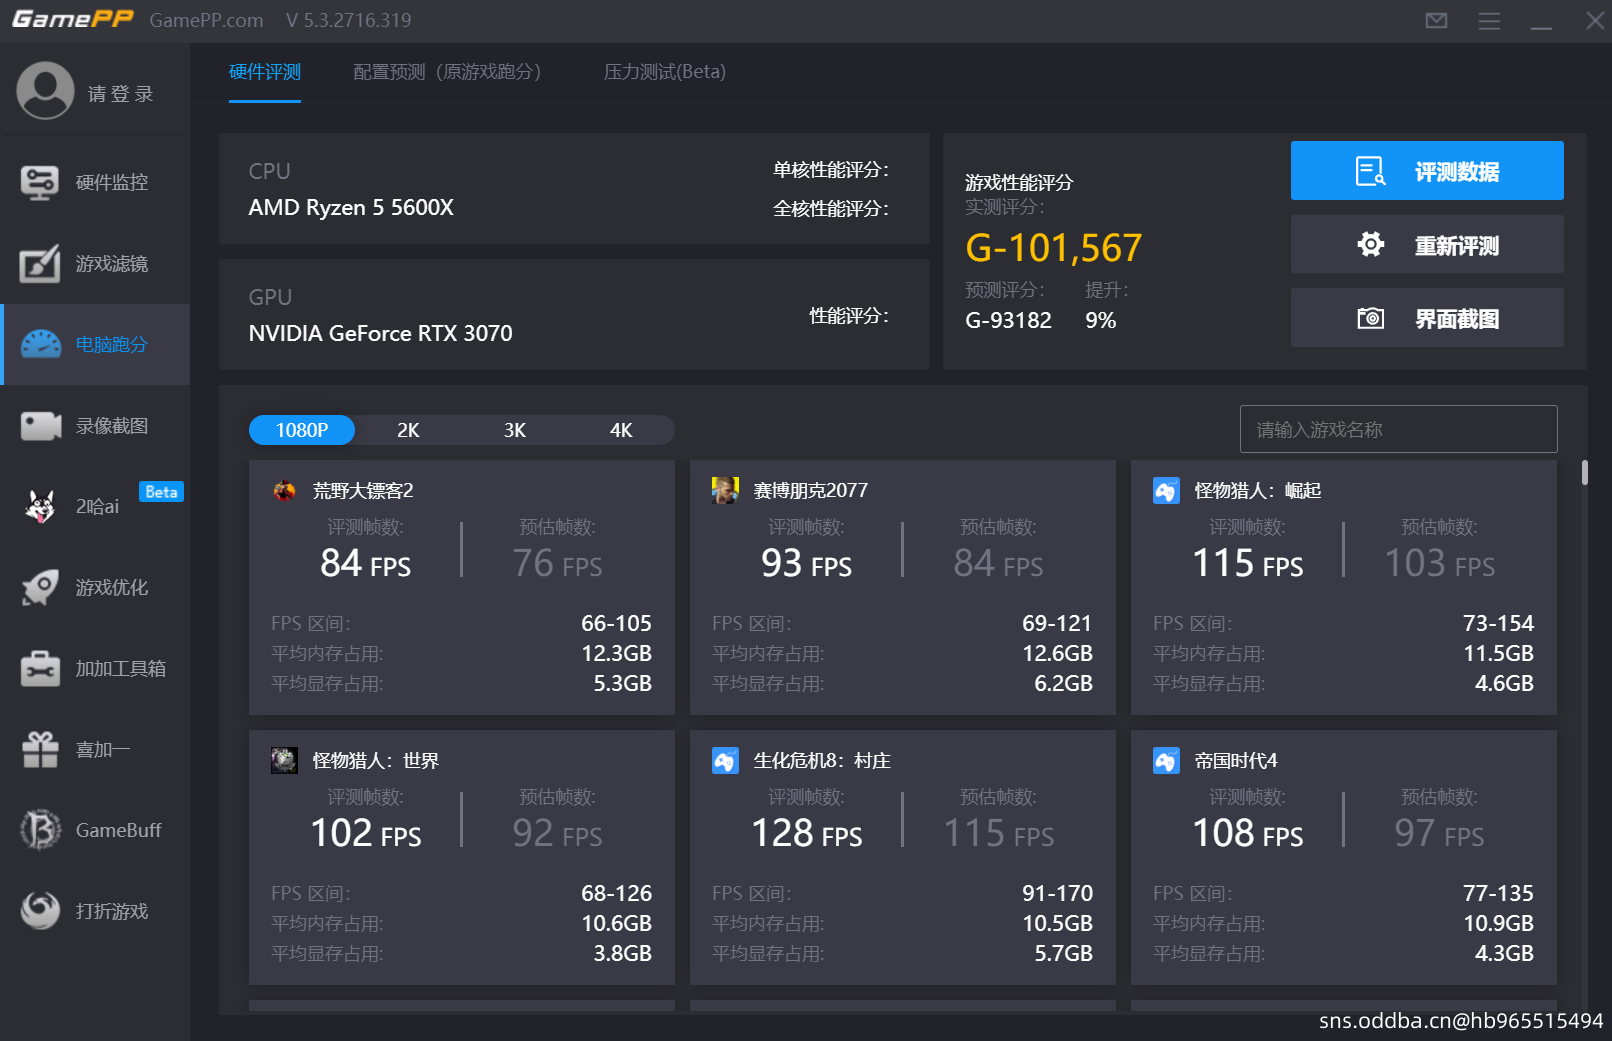Click the 游戏名称 search input field
This screenshot has width=1612, height=1041.
pyautogui.click(x=1398, y=429)
